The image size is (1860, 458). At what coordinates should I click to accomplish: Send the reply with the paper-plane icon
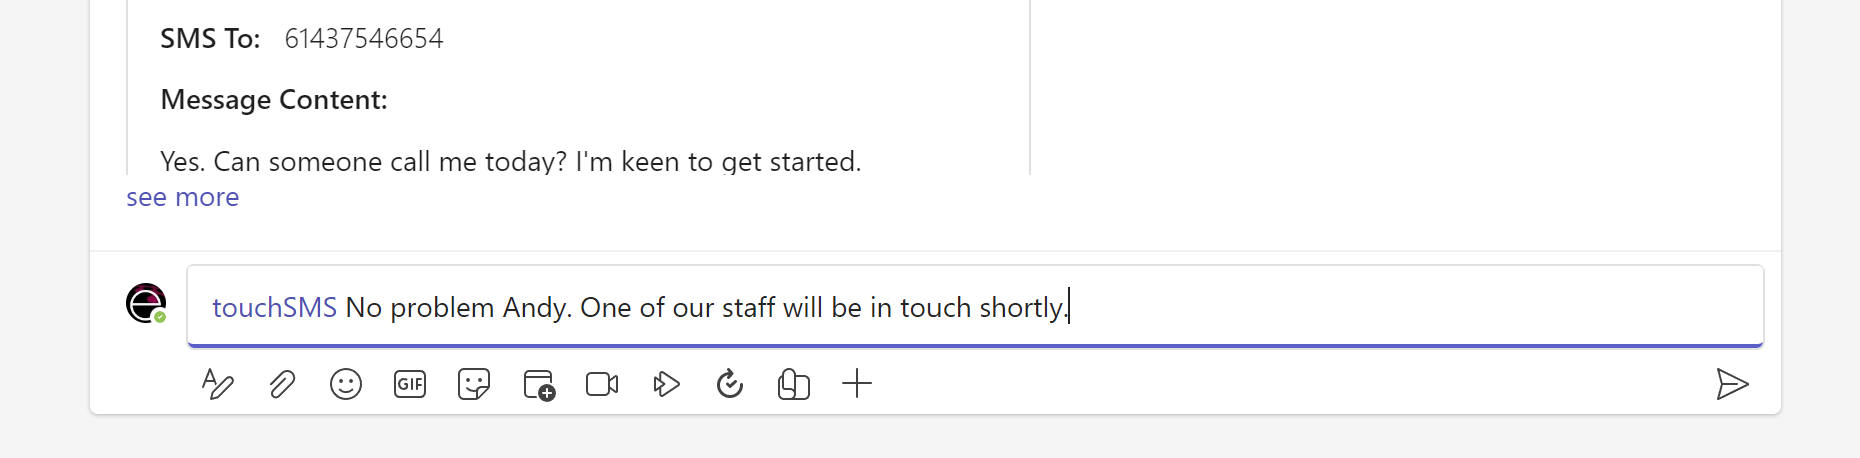1732,384
